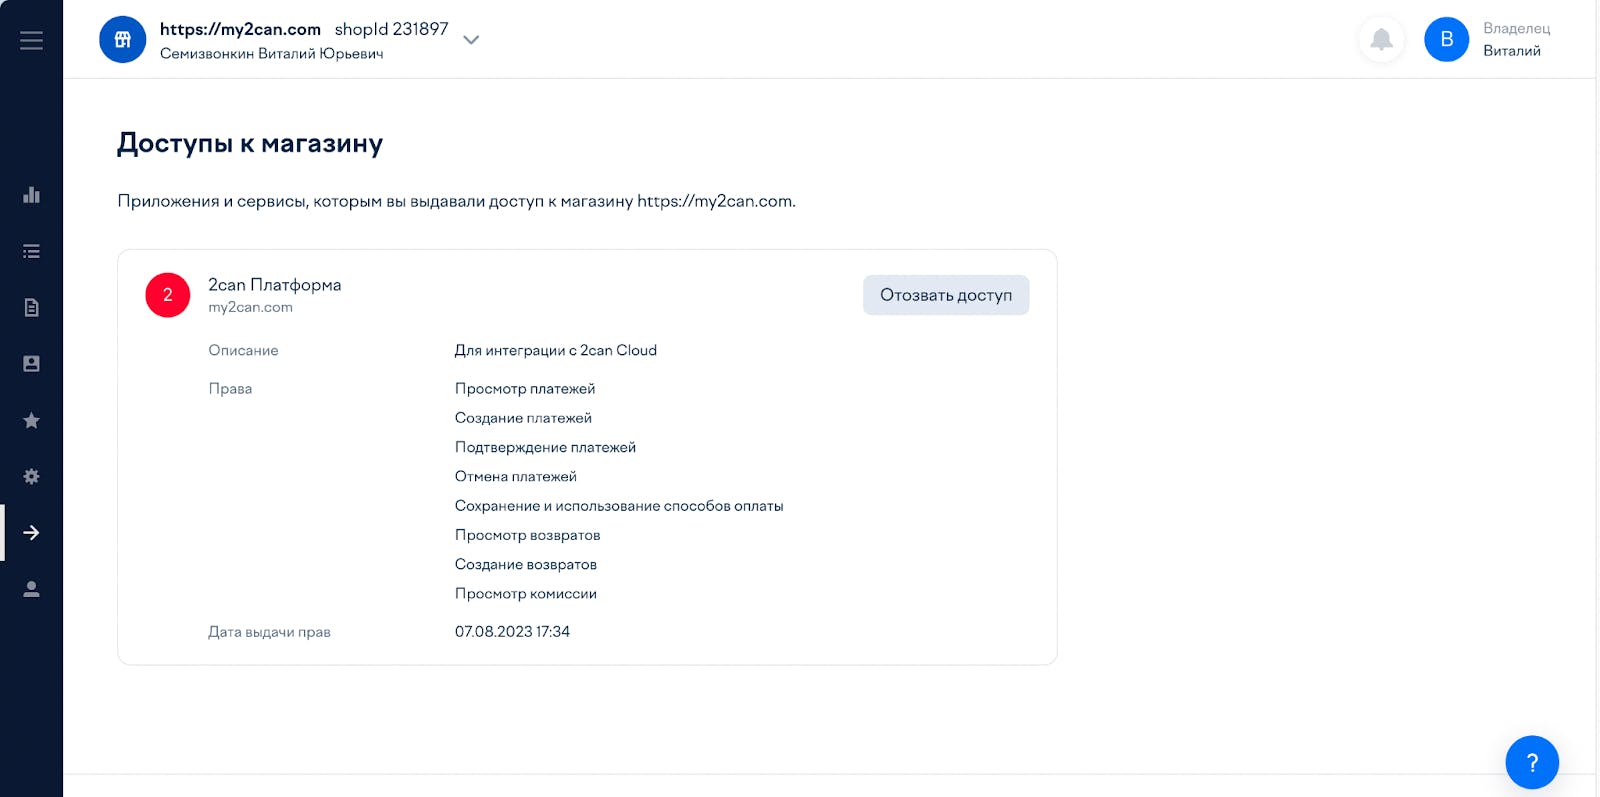Screen dimensions: 1600x797
Task: Open the document icon in the sidebar
Action: (31, 307)
